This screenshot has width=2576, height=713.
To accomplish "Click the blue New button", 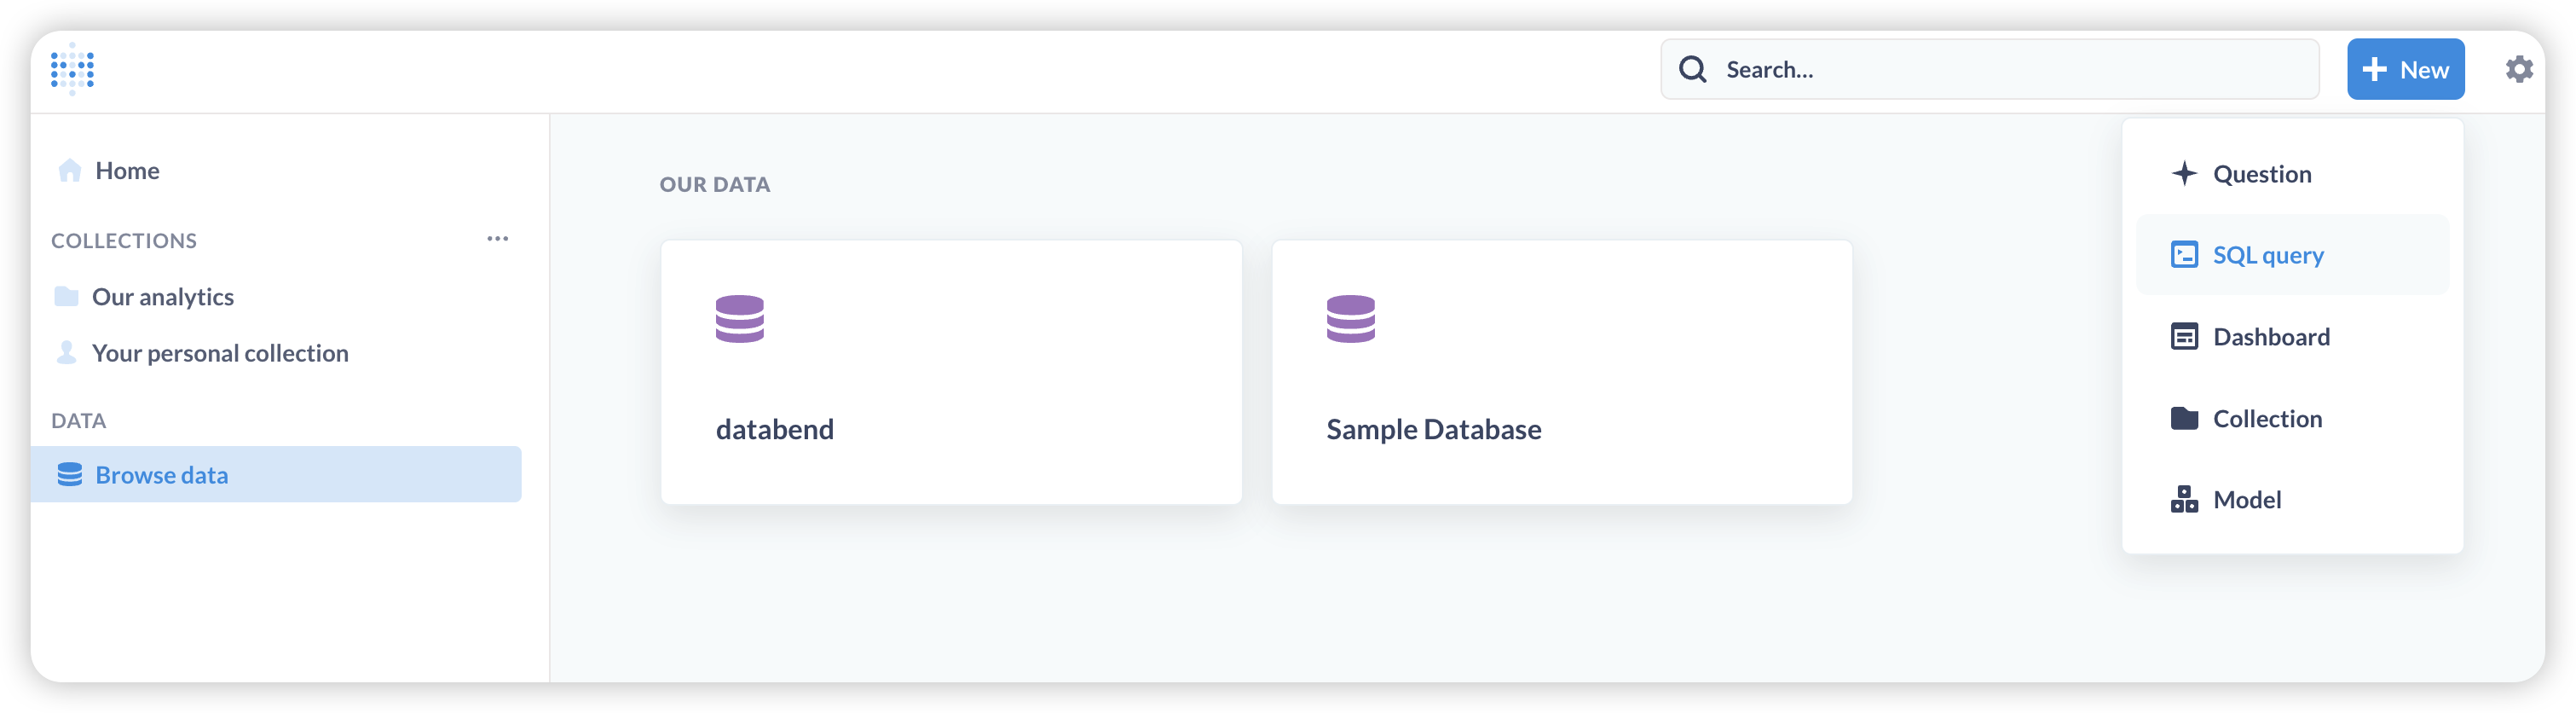I will [x=2404, y=69].
